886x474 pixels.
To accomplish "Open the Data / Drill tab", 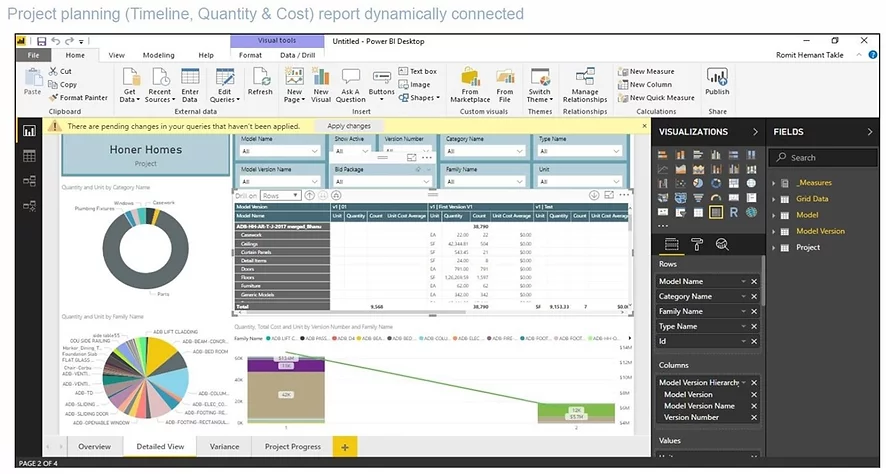I will coord(297,55).
